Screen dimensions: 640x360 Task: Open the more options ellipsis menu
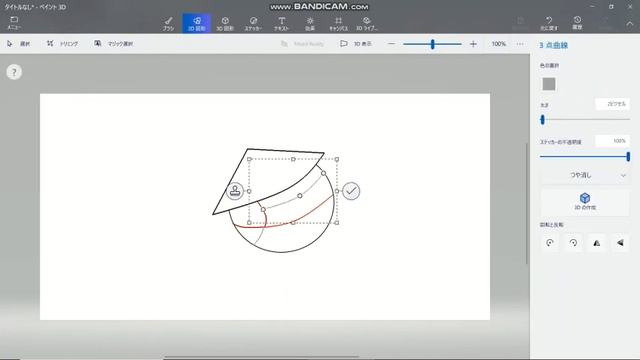point(520,44)
